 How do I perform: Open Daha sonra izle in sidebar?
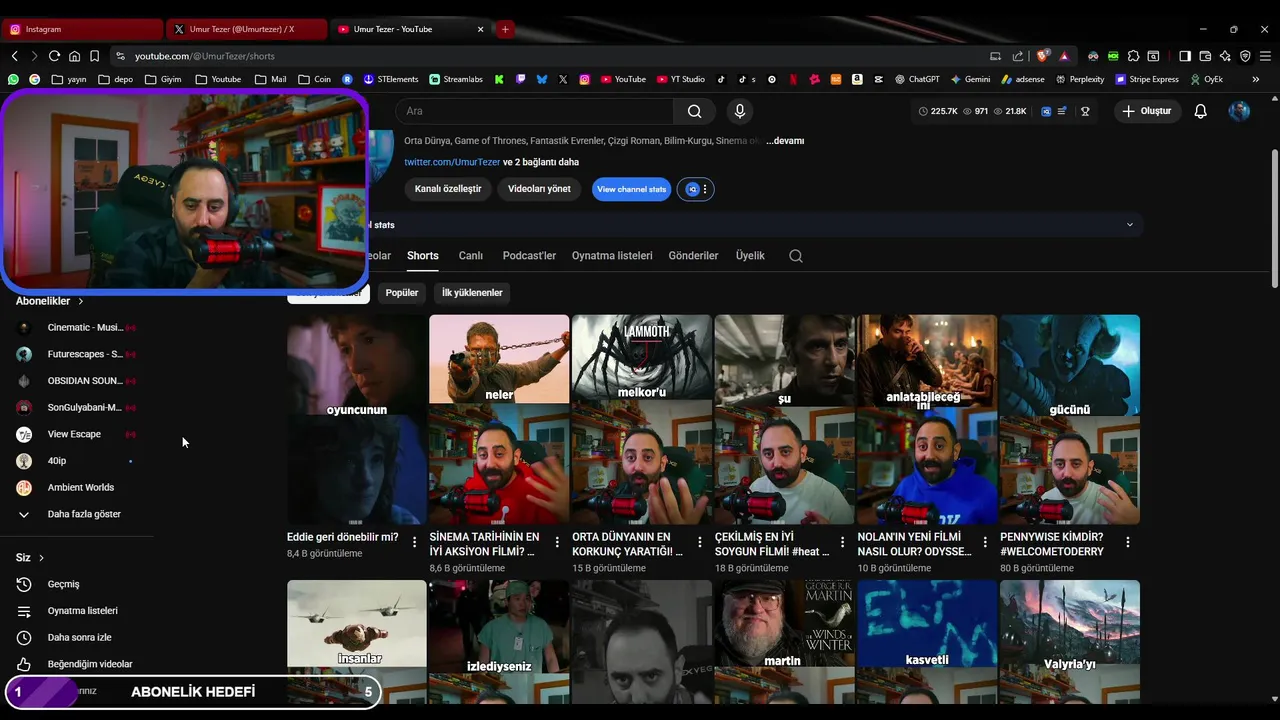(x=79, y=637)
